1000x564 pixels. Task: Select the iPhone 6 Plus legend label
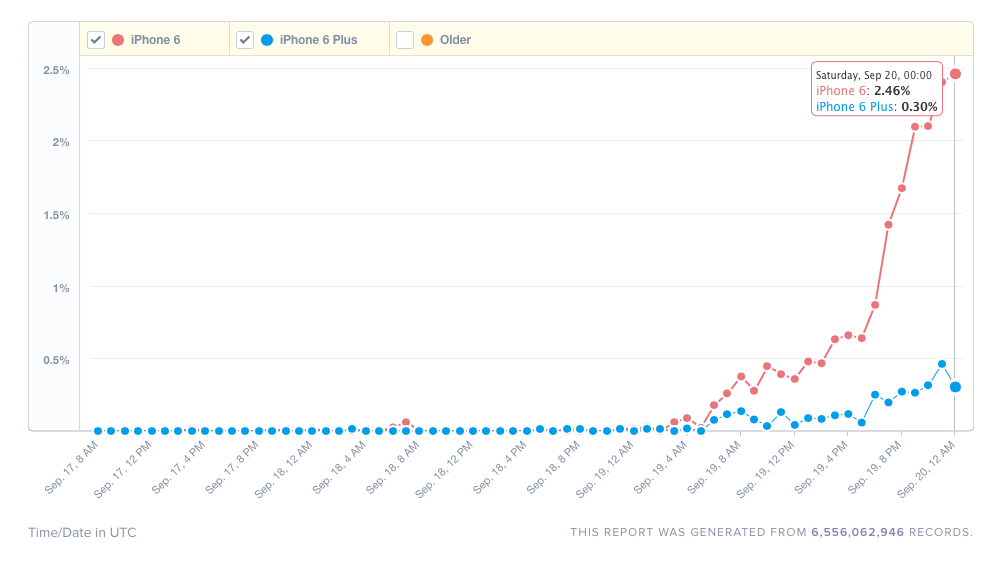(x=318, y=40)
